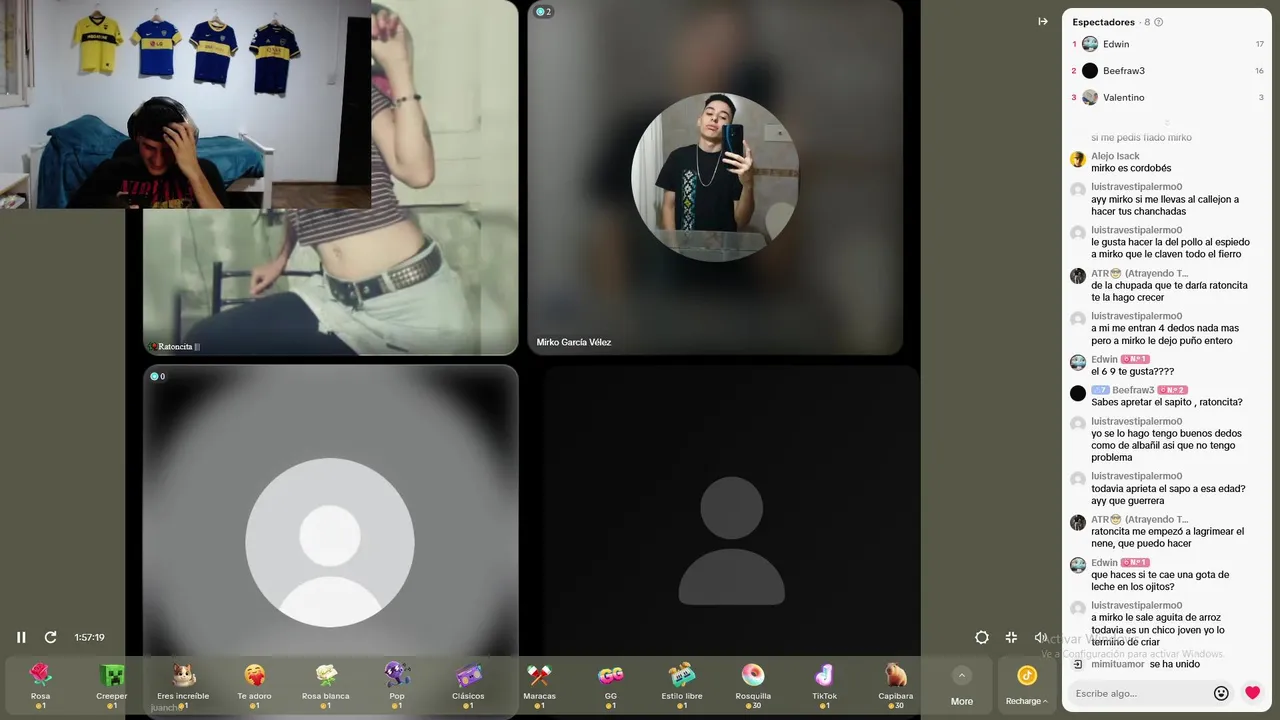Send the Capibara gift

(x=896, y=685)
